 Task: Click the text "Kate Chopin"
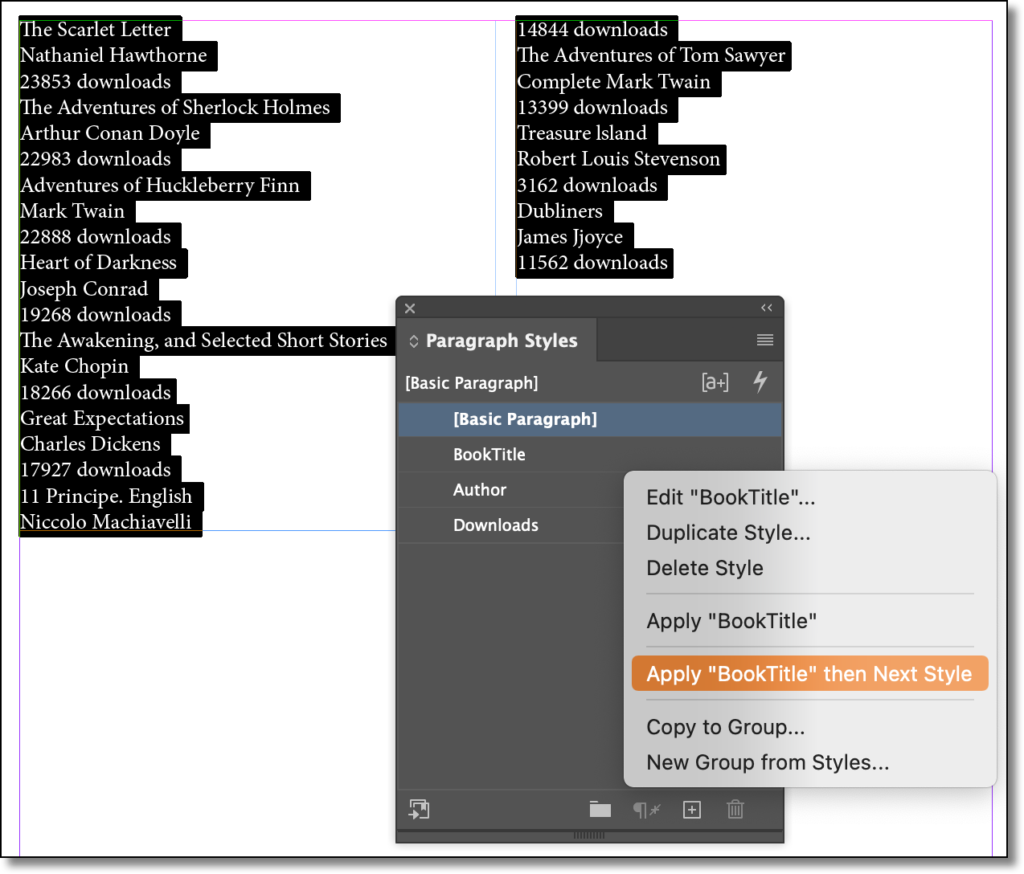click(x=74, y=366)
